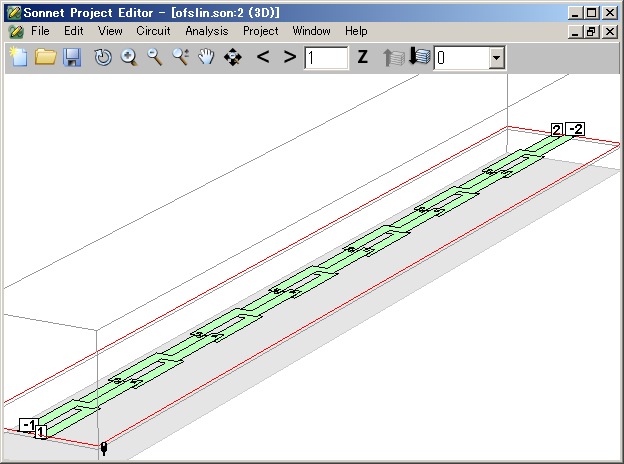Screen dimensions: 624x464
Task: Go up one metal level
Action: pos(394,57)
